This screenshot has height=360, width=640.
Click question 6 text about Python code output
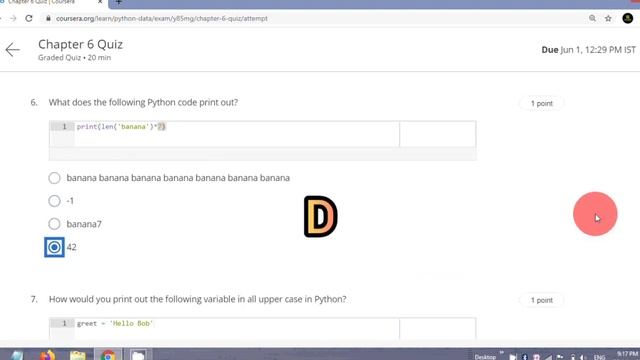143,102
